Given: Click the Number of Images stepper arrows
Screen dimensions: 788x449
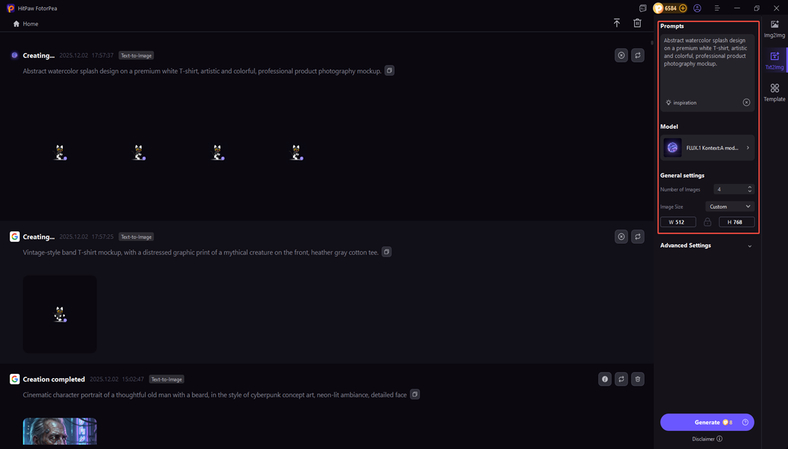Looking at the screenshot, I should point(750,189).
